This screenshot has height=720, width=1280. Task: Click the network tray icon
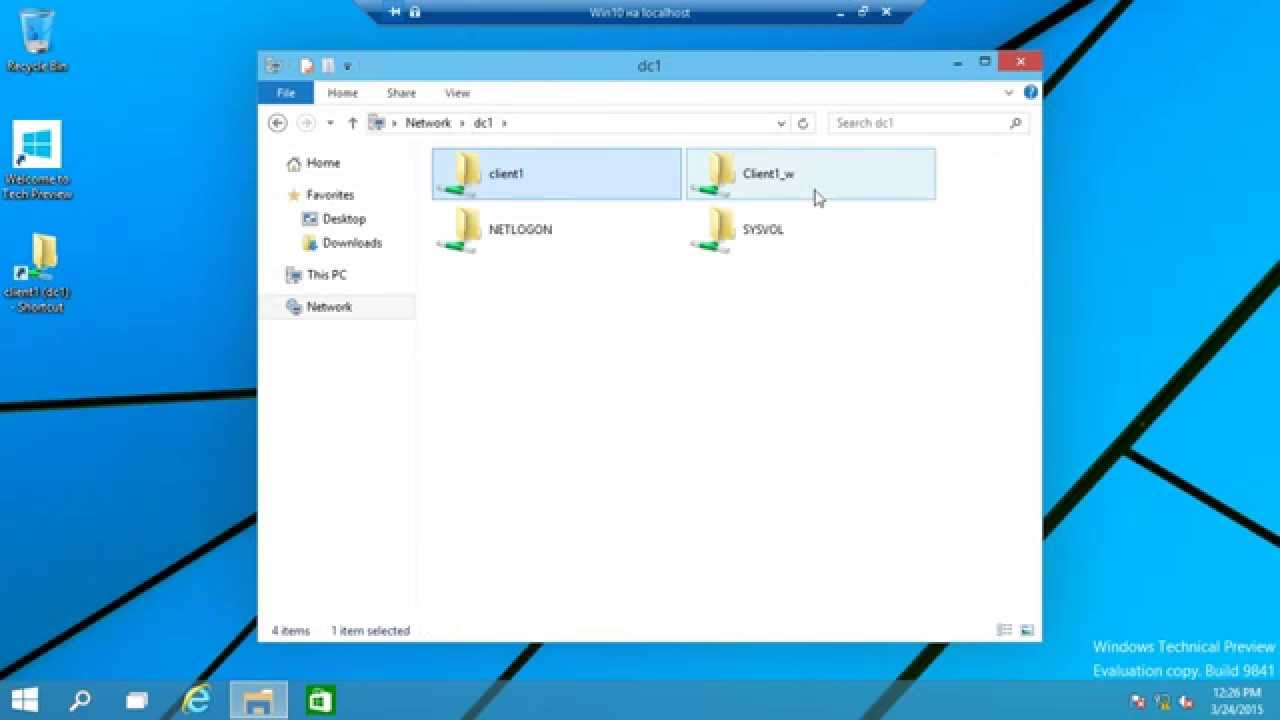tap(1162, 701)
